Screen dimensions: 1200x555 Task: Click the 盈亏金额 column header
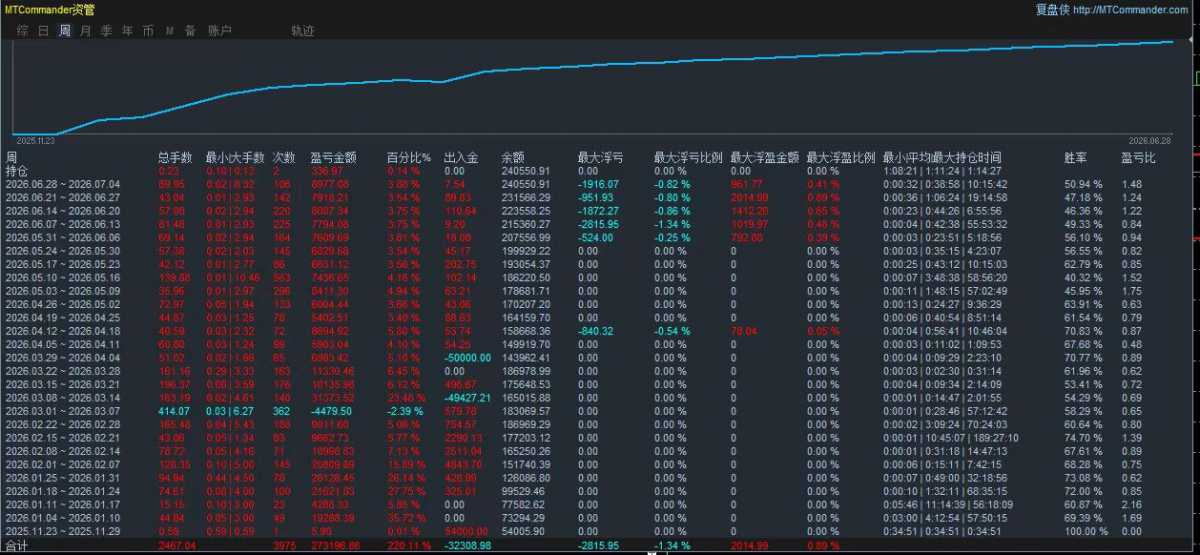(332, 158)
